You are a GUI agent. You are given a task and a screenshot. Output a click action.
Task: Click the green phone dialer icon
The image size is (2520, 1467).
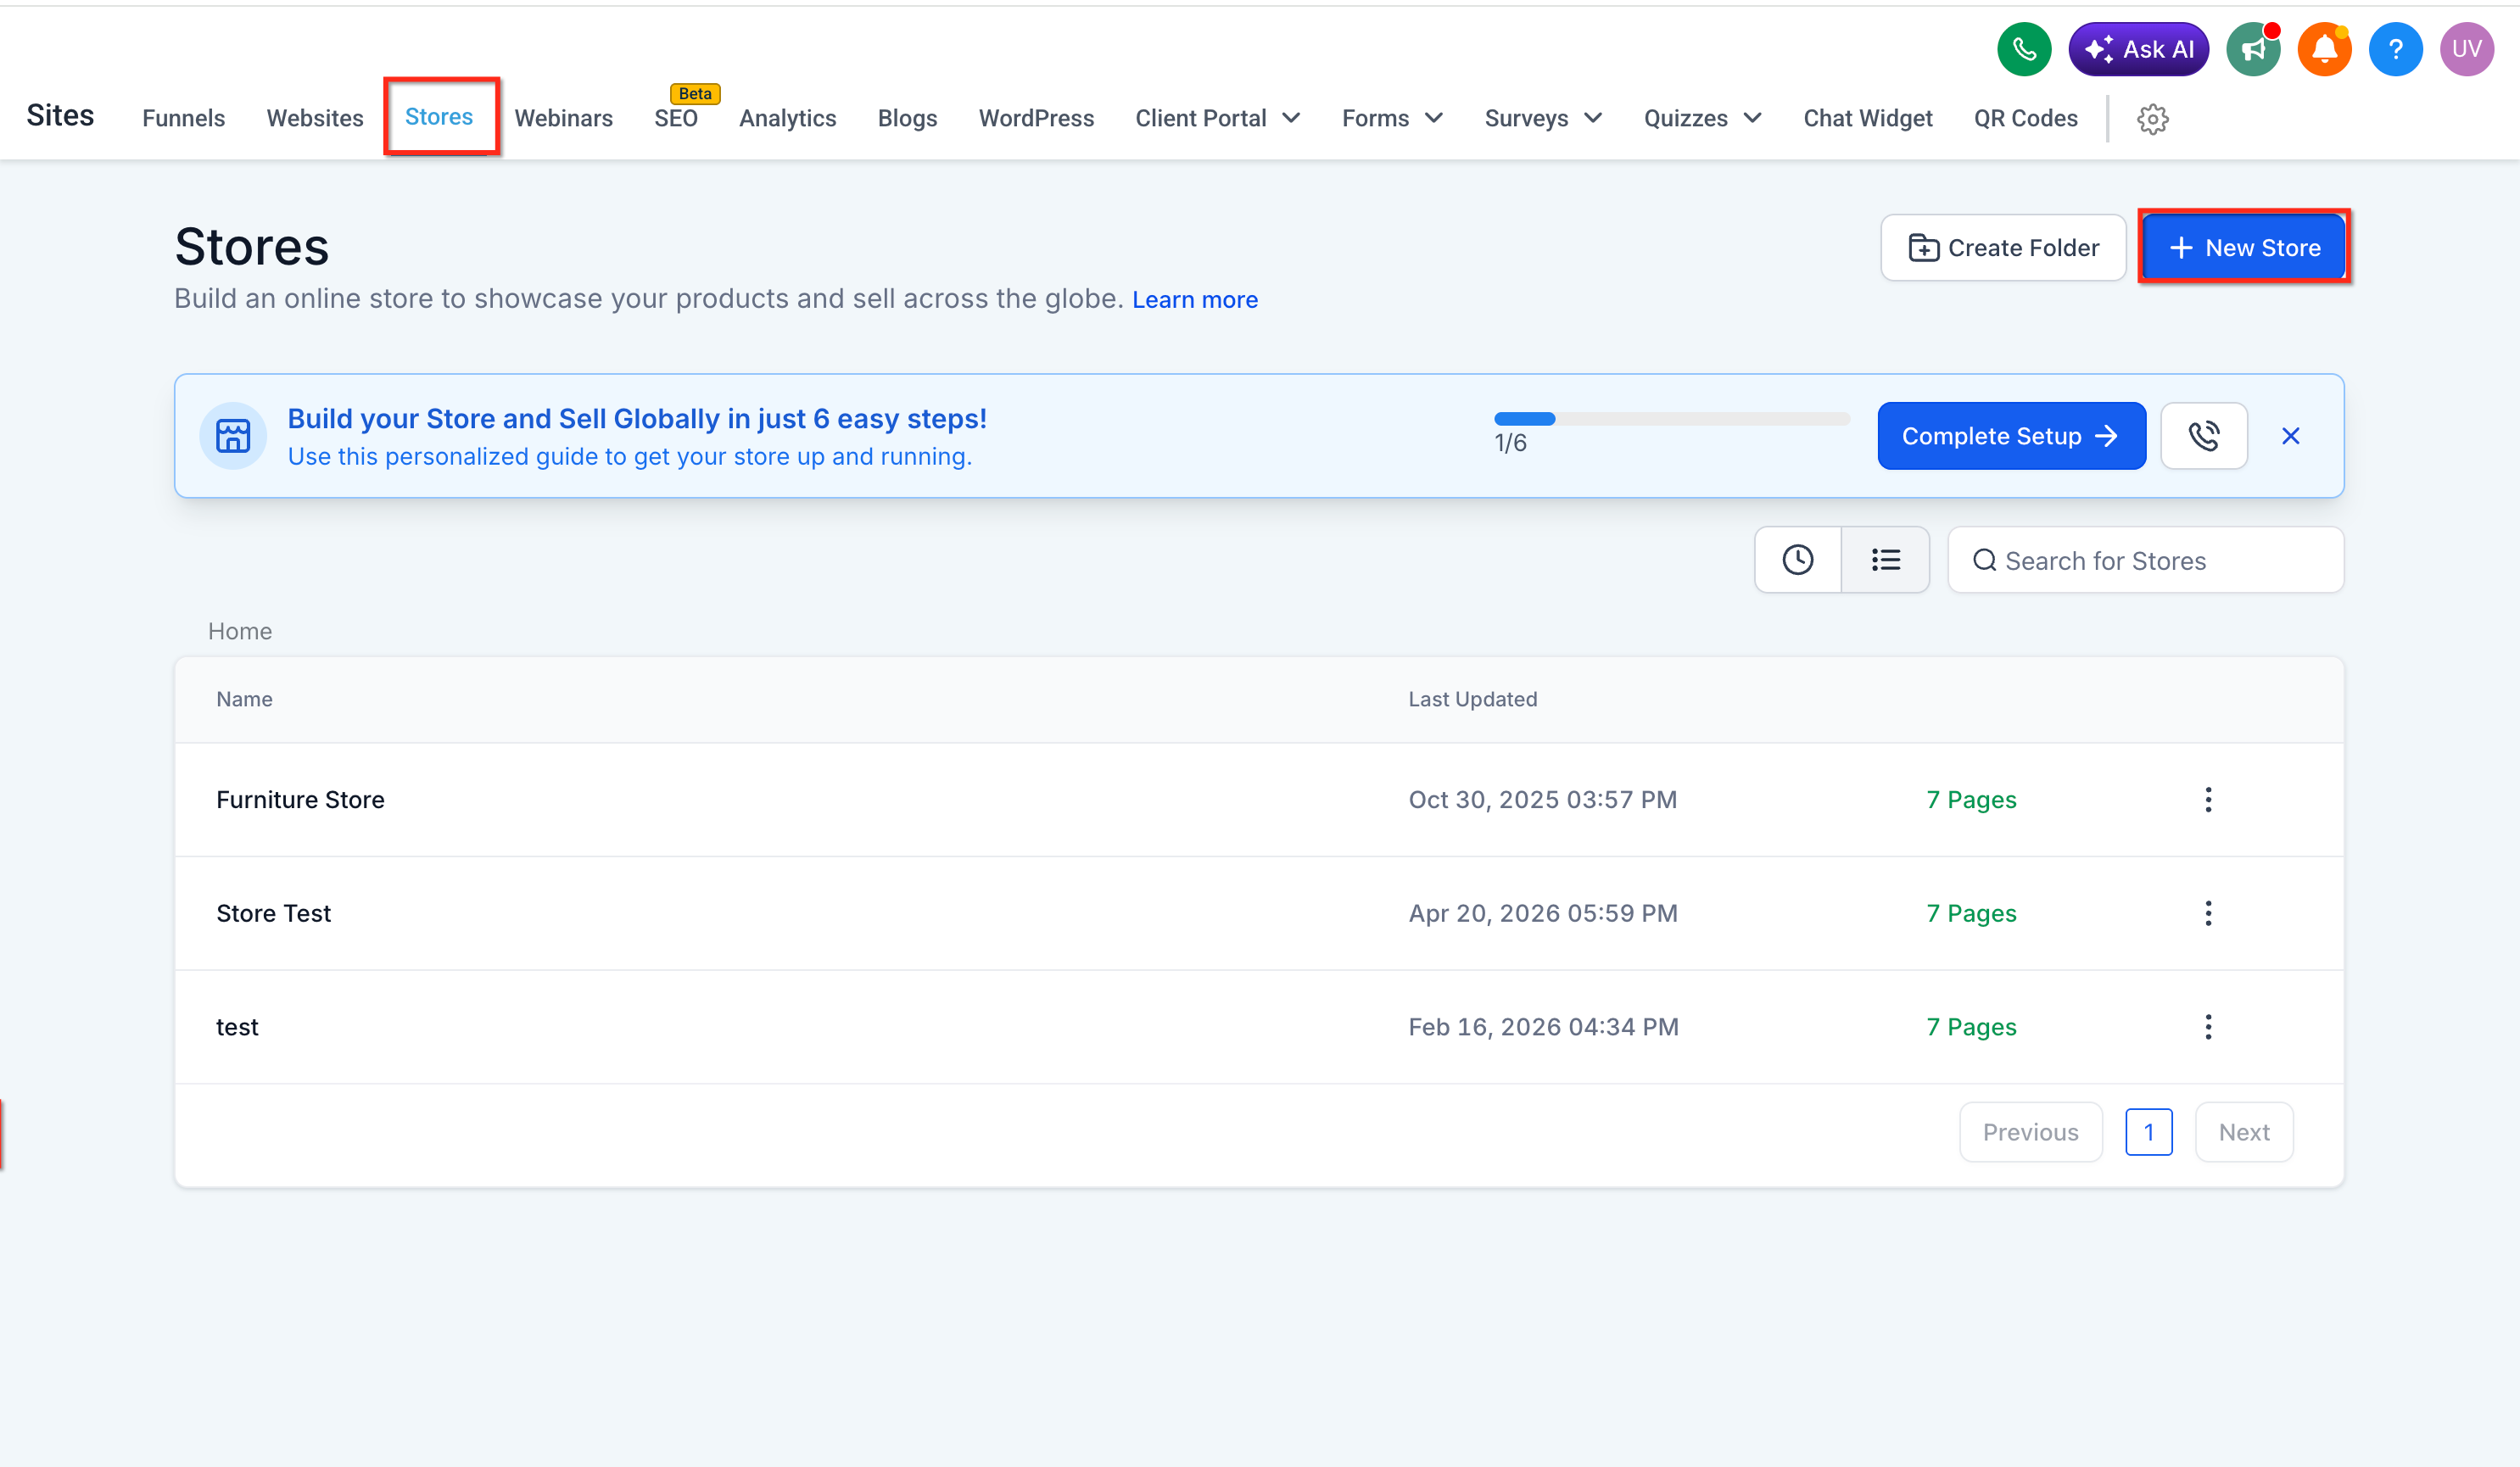coord(2023,49)
